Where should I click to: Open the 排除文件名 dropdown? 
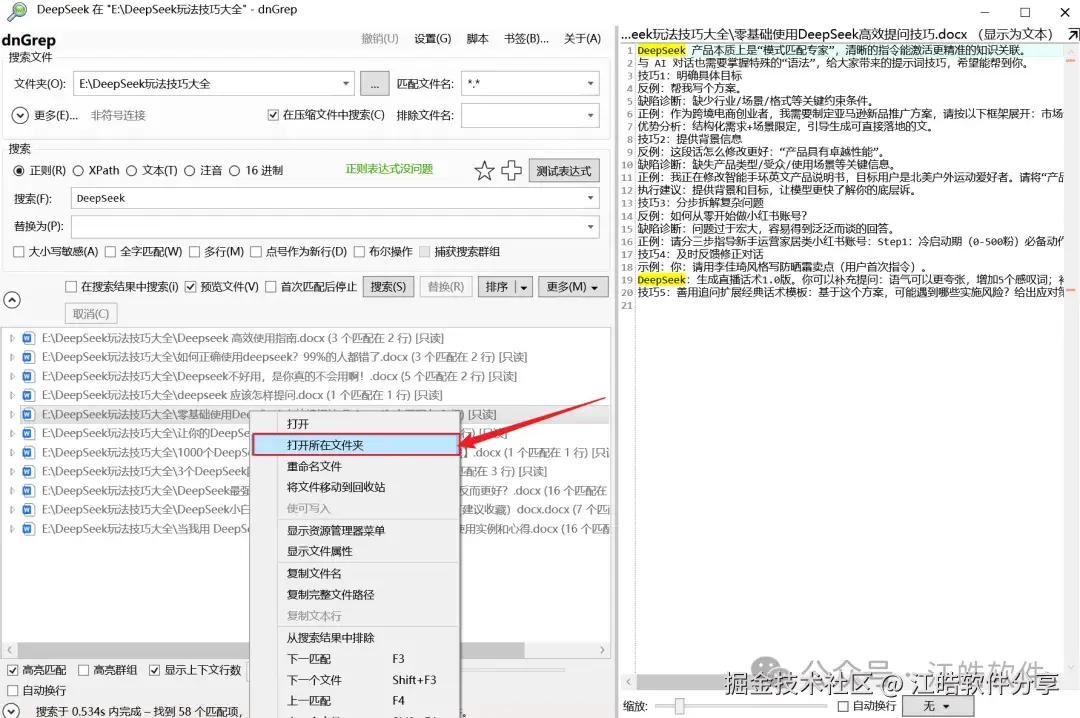coord(590,115)
